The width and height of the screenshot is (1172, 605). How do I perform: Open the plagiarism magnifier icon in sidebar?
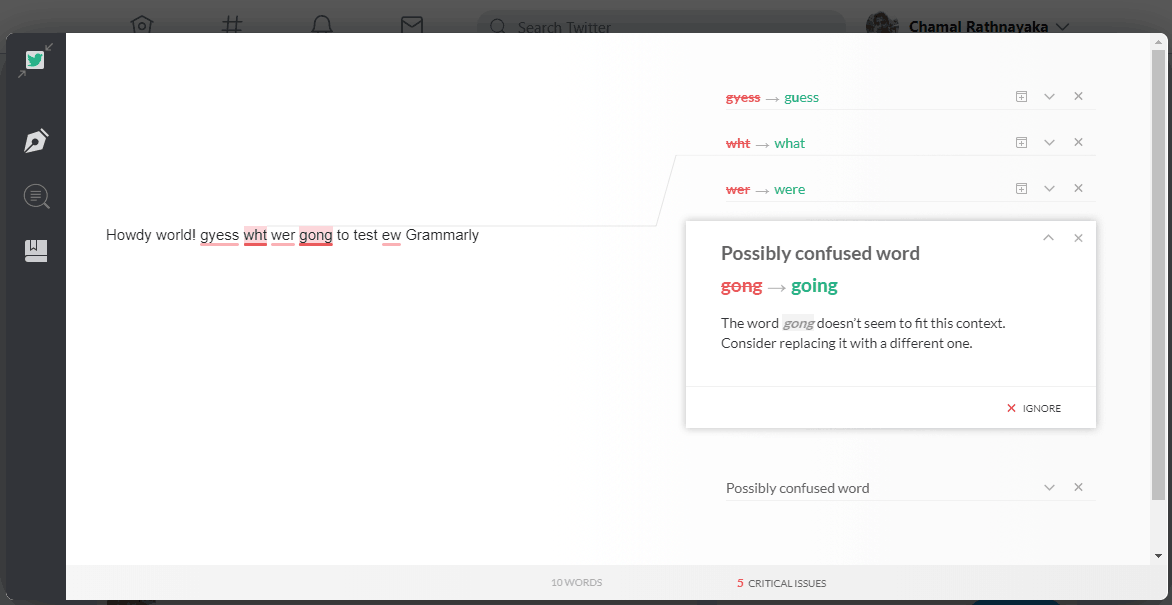pos(37,197)
